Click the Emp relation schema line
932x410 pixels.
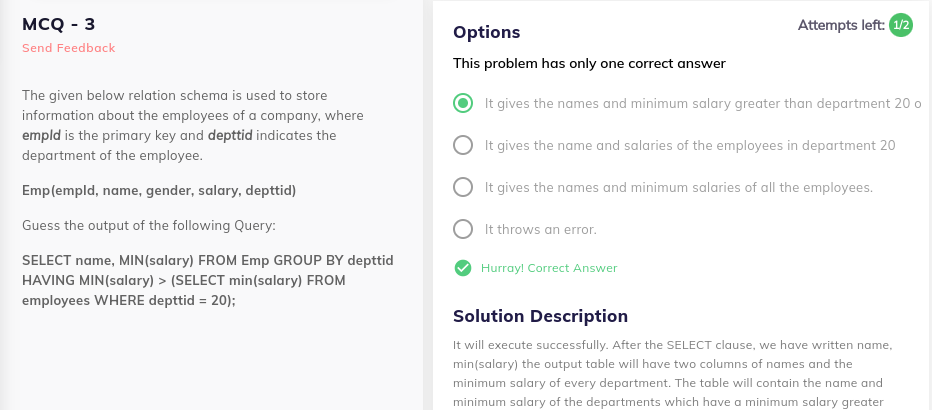point(159,191)
